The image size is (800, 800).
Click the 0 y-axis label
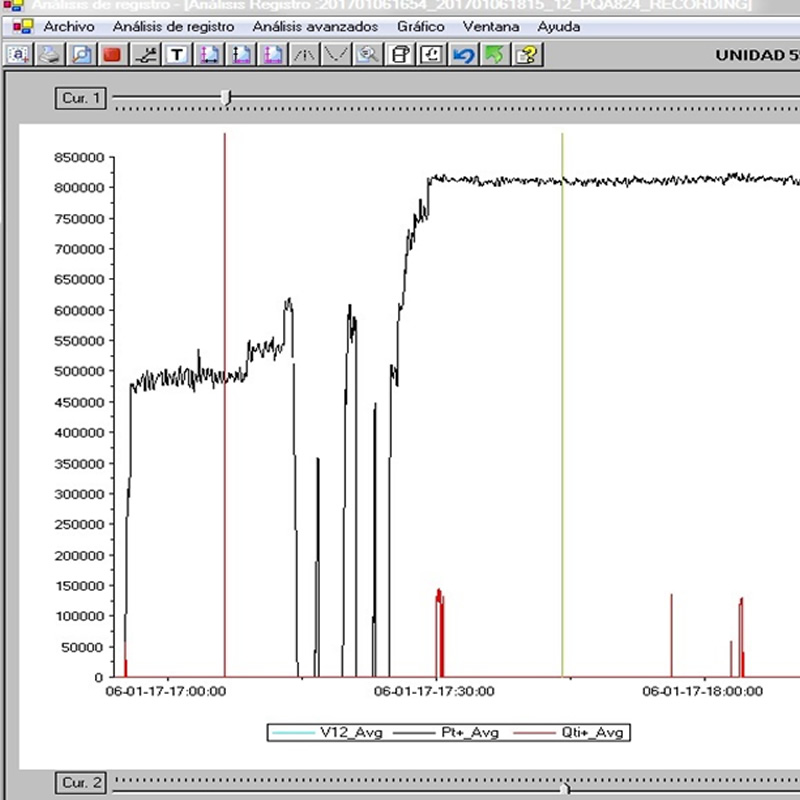coord(99,678)
